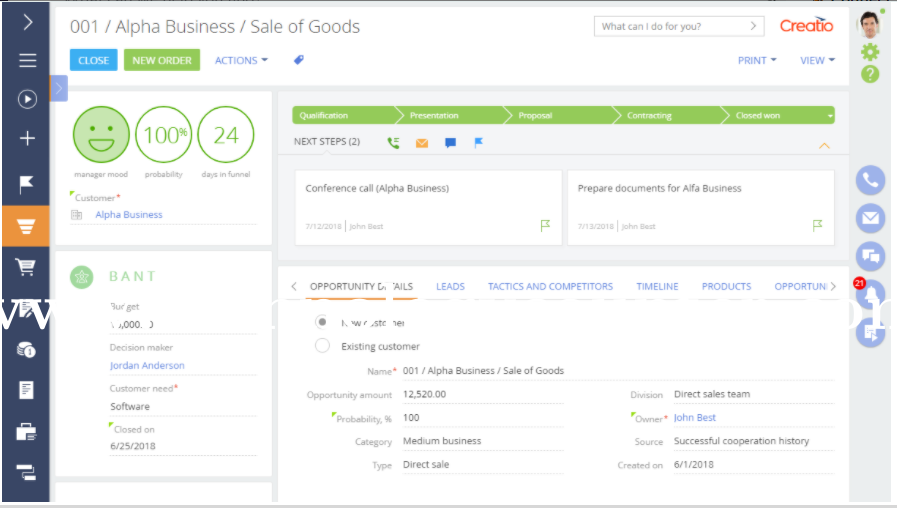The width and height of the screenshot is (897, 508).
Task: Click the Creatio logo
Action: [x=807, y=25]
